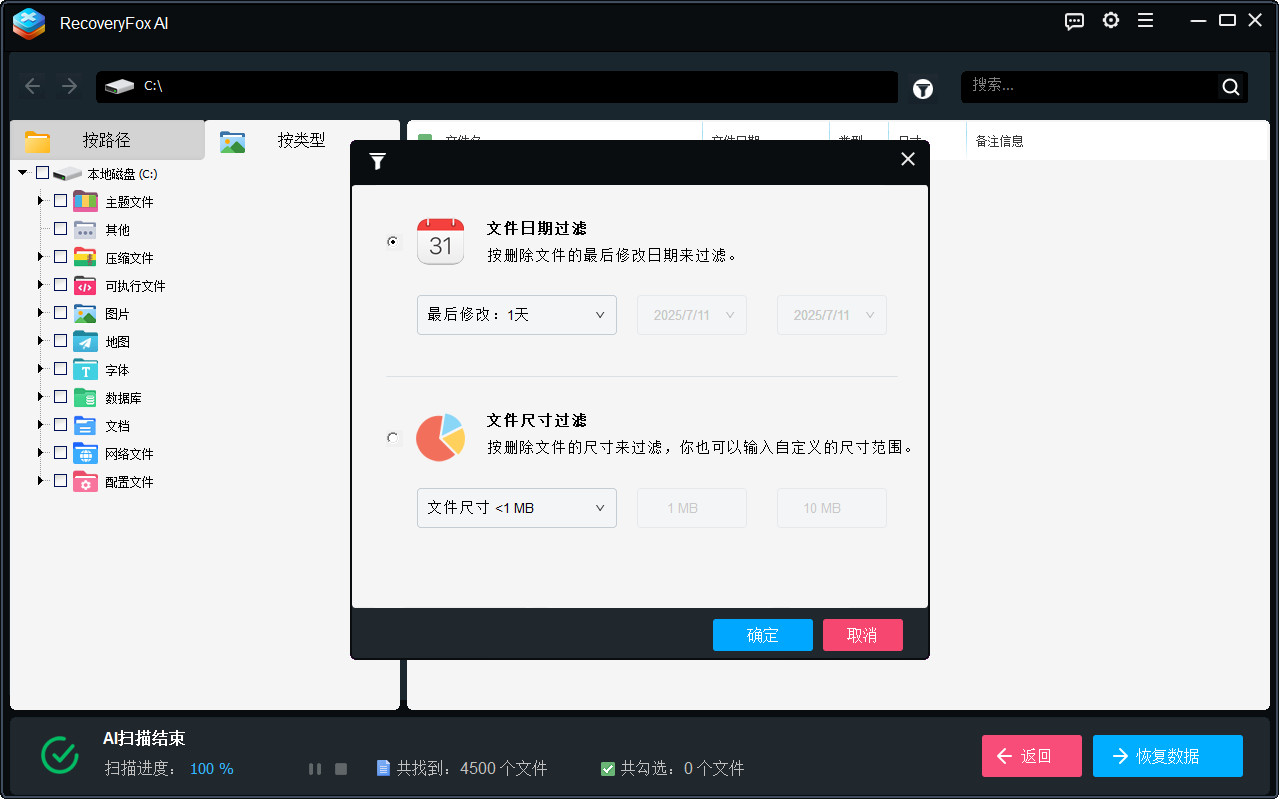This screenshot has width=1279, height=799.
Task: Check the 图片 folder checkbox
Action: pos(60,313)
